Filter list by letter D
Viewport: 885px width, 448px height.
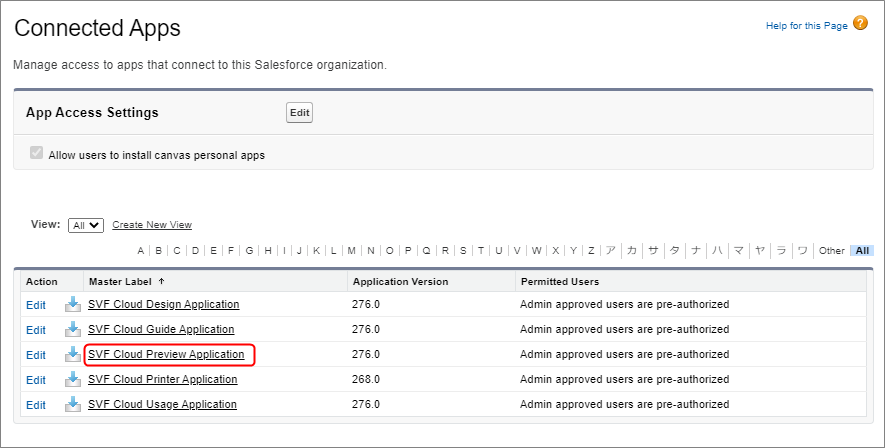point(195,251)
